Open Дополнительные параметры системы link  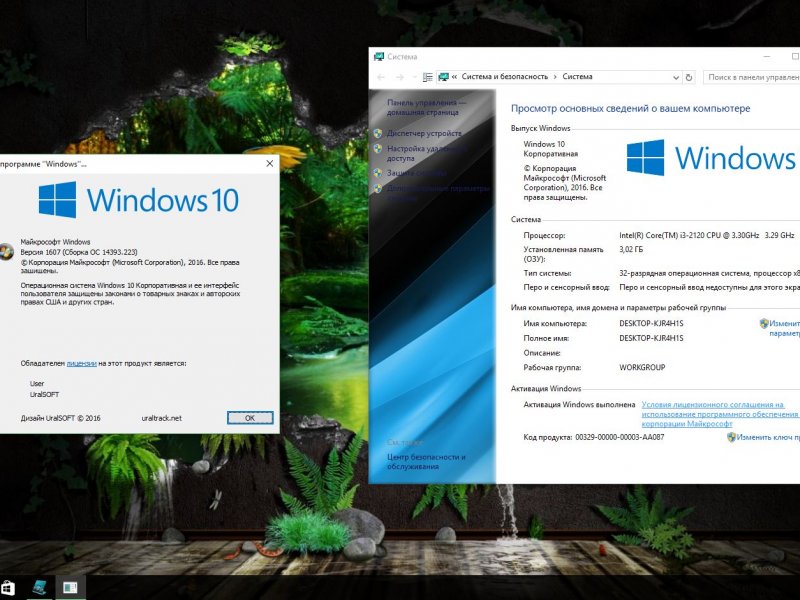pos(438,193)
